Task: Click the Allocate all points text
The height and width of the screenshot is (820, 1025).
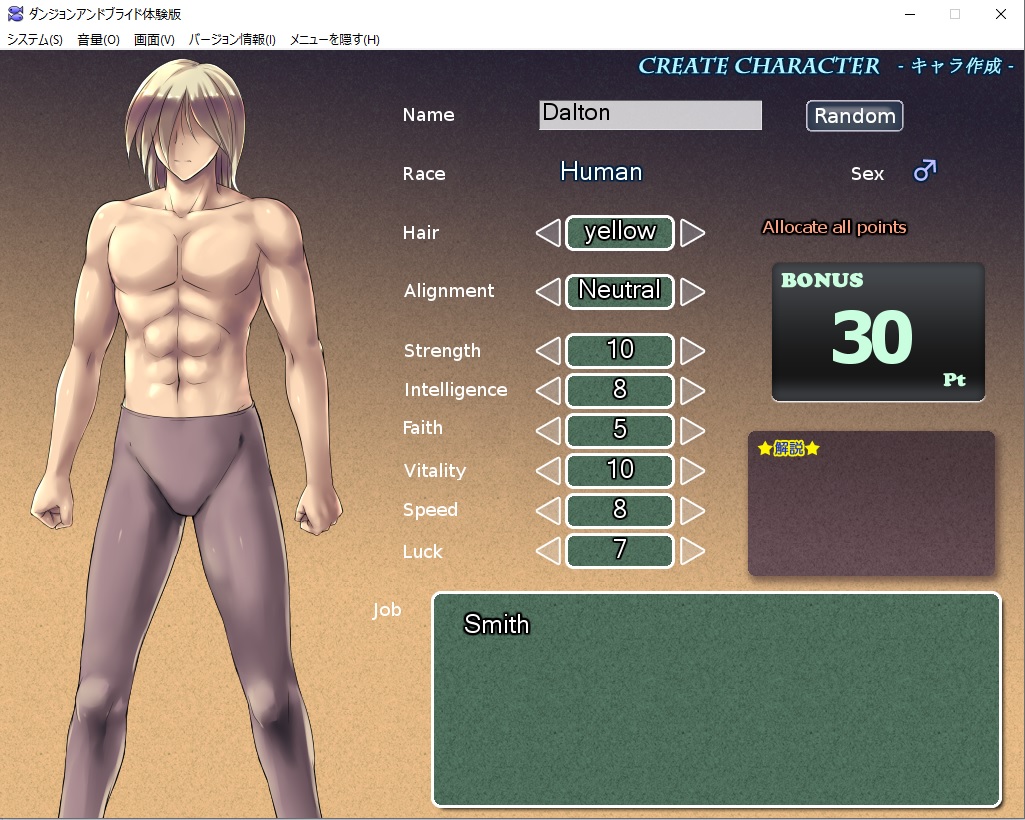Action: pos(834,227)
